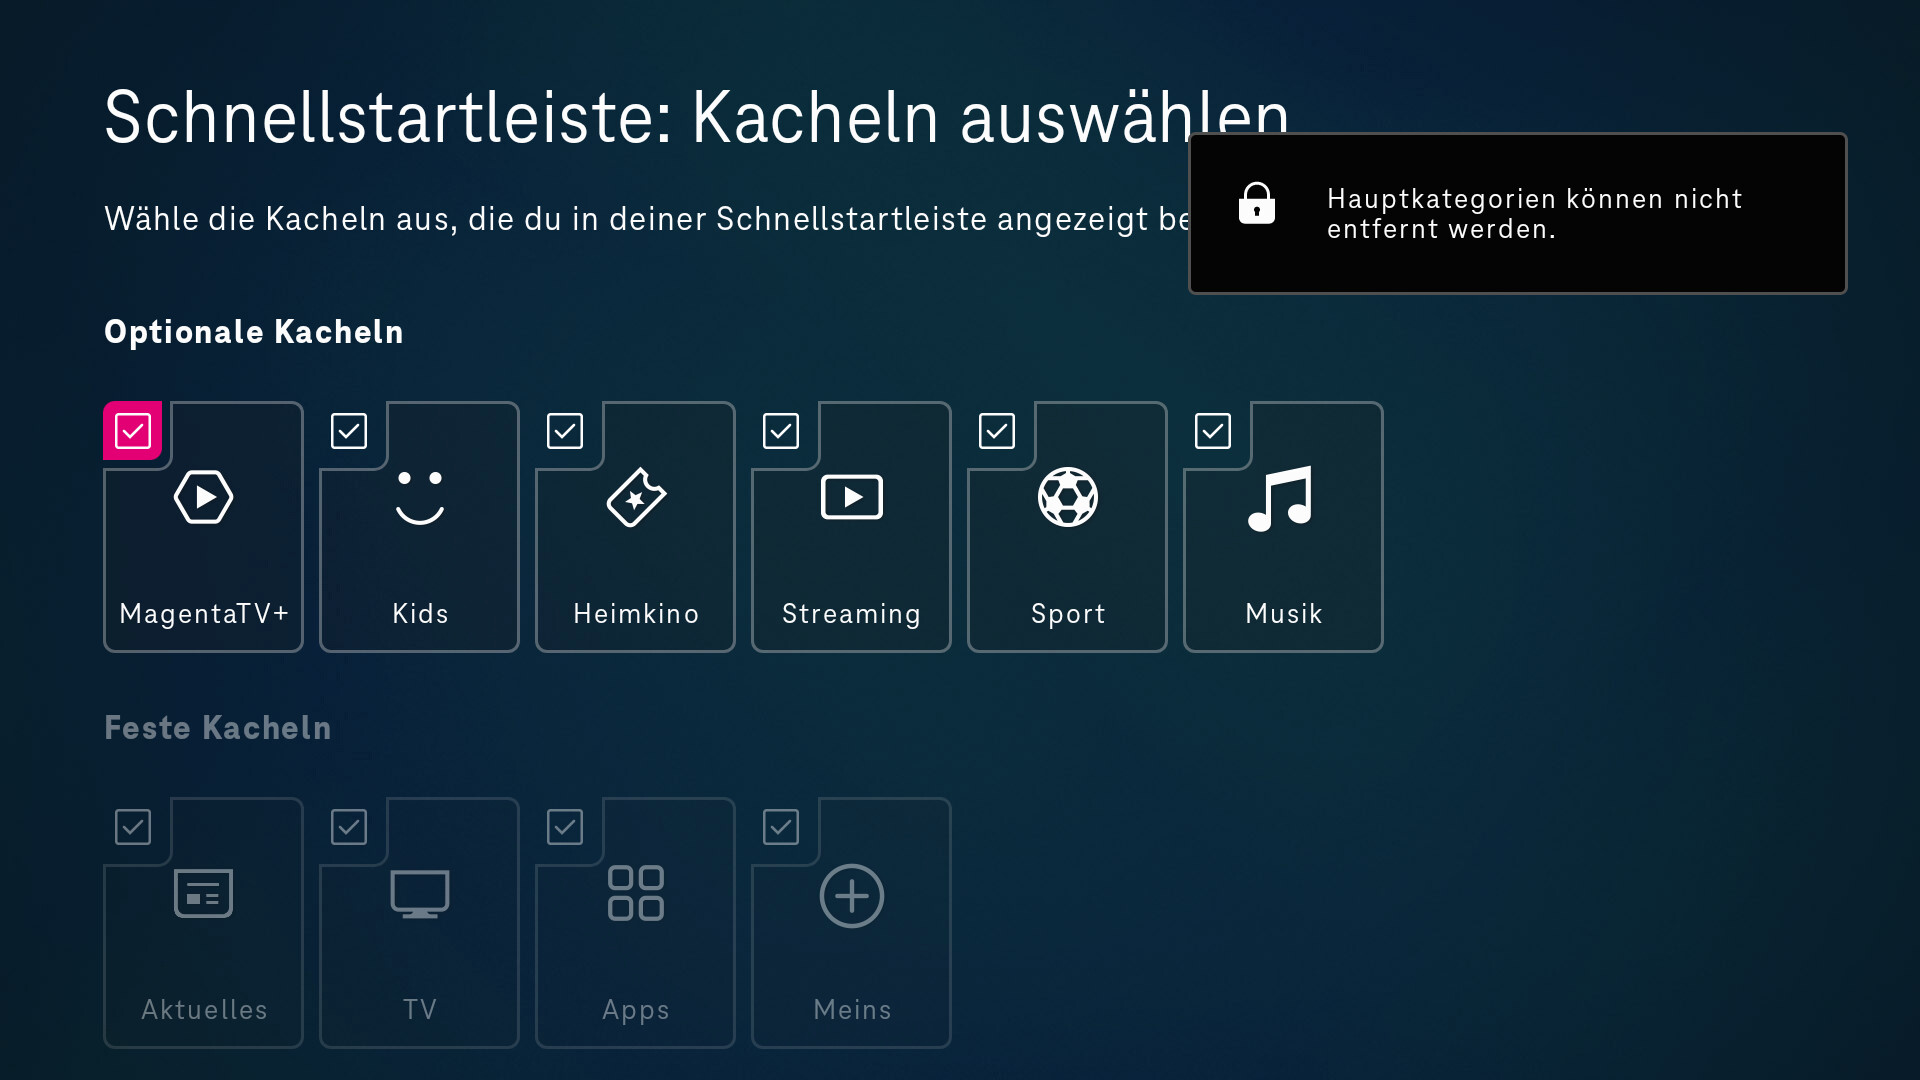This screenshot has height=1080, width=1920.
Task: Click the Meins tile label
Action: coord(852,1009)
